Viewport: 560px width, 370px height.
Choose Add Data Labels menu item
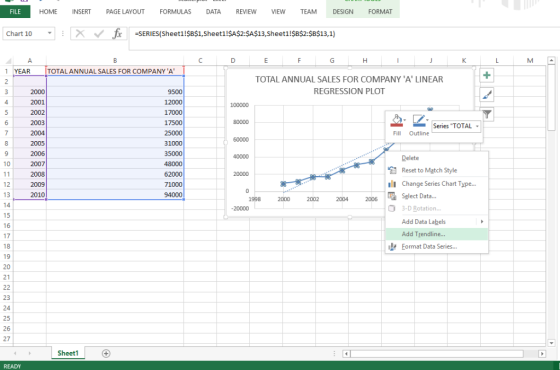pyautogui.click(x=437, y=222)
